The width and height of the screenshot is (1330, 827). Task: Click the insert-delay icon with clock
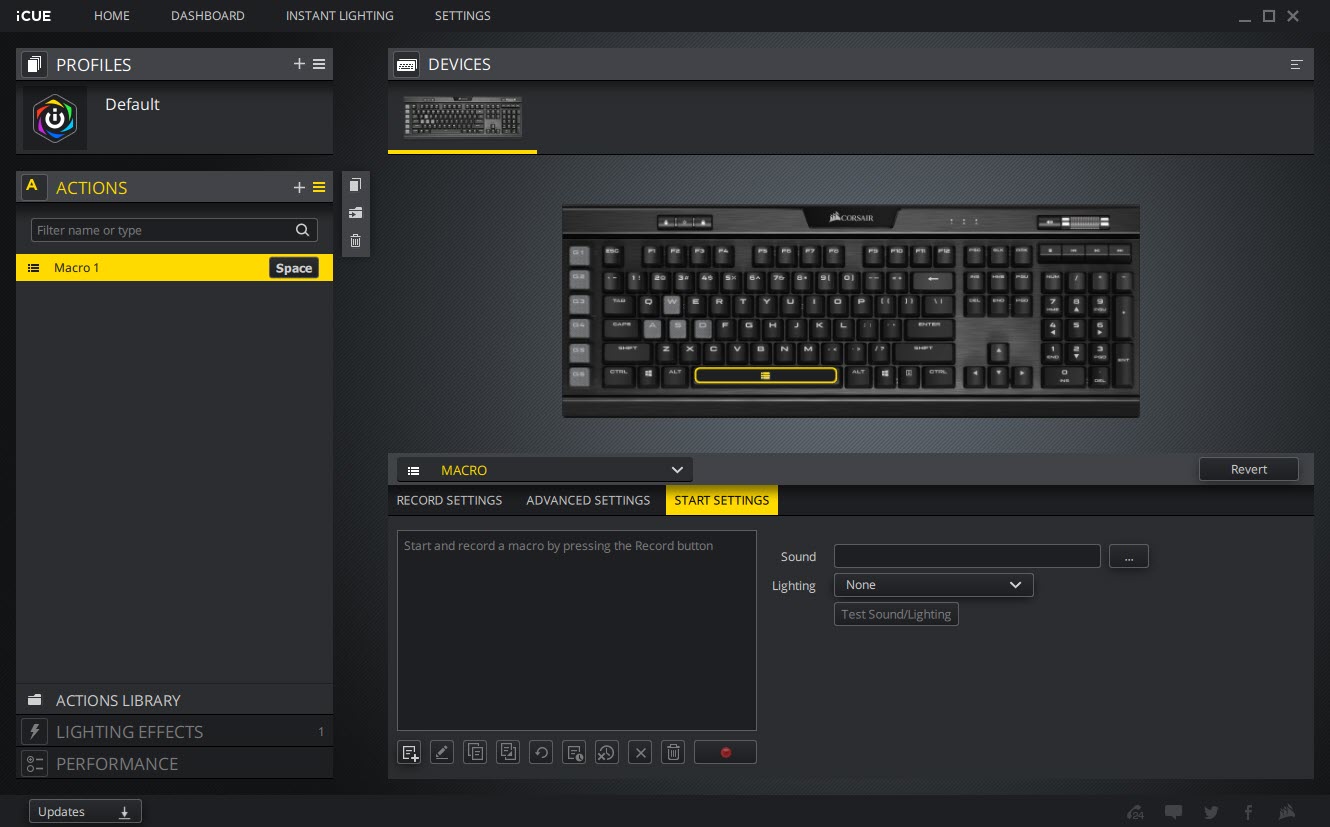tap(574, 752)
